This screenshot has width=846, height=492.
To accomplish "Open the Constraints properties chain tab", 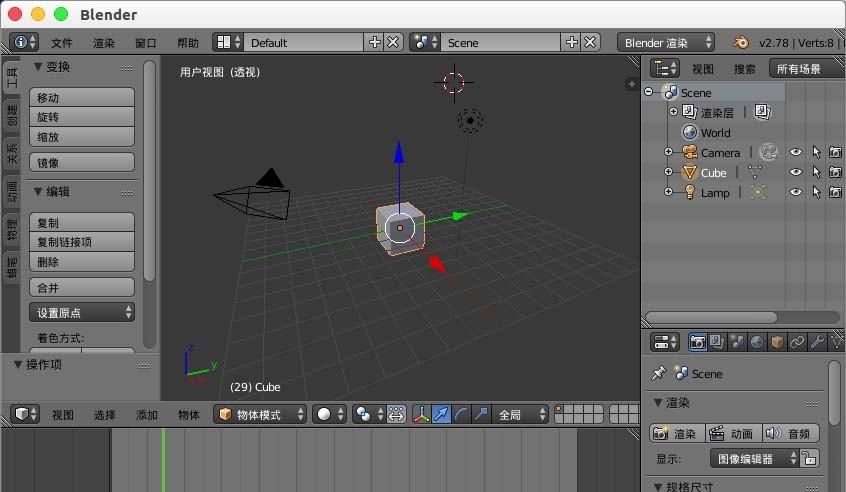I will (797, 342).
